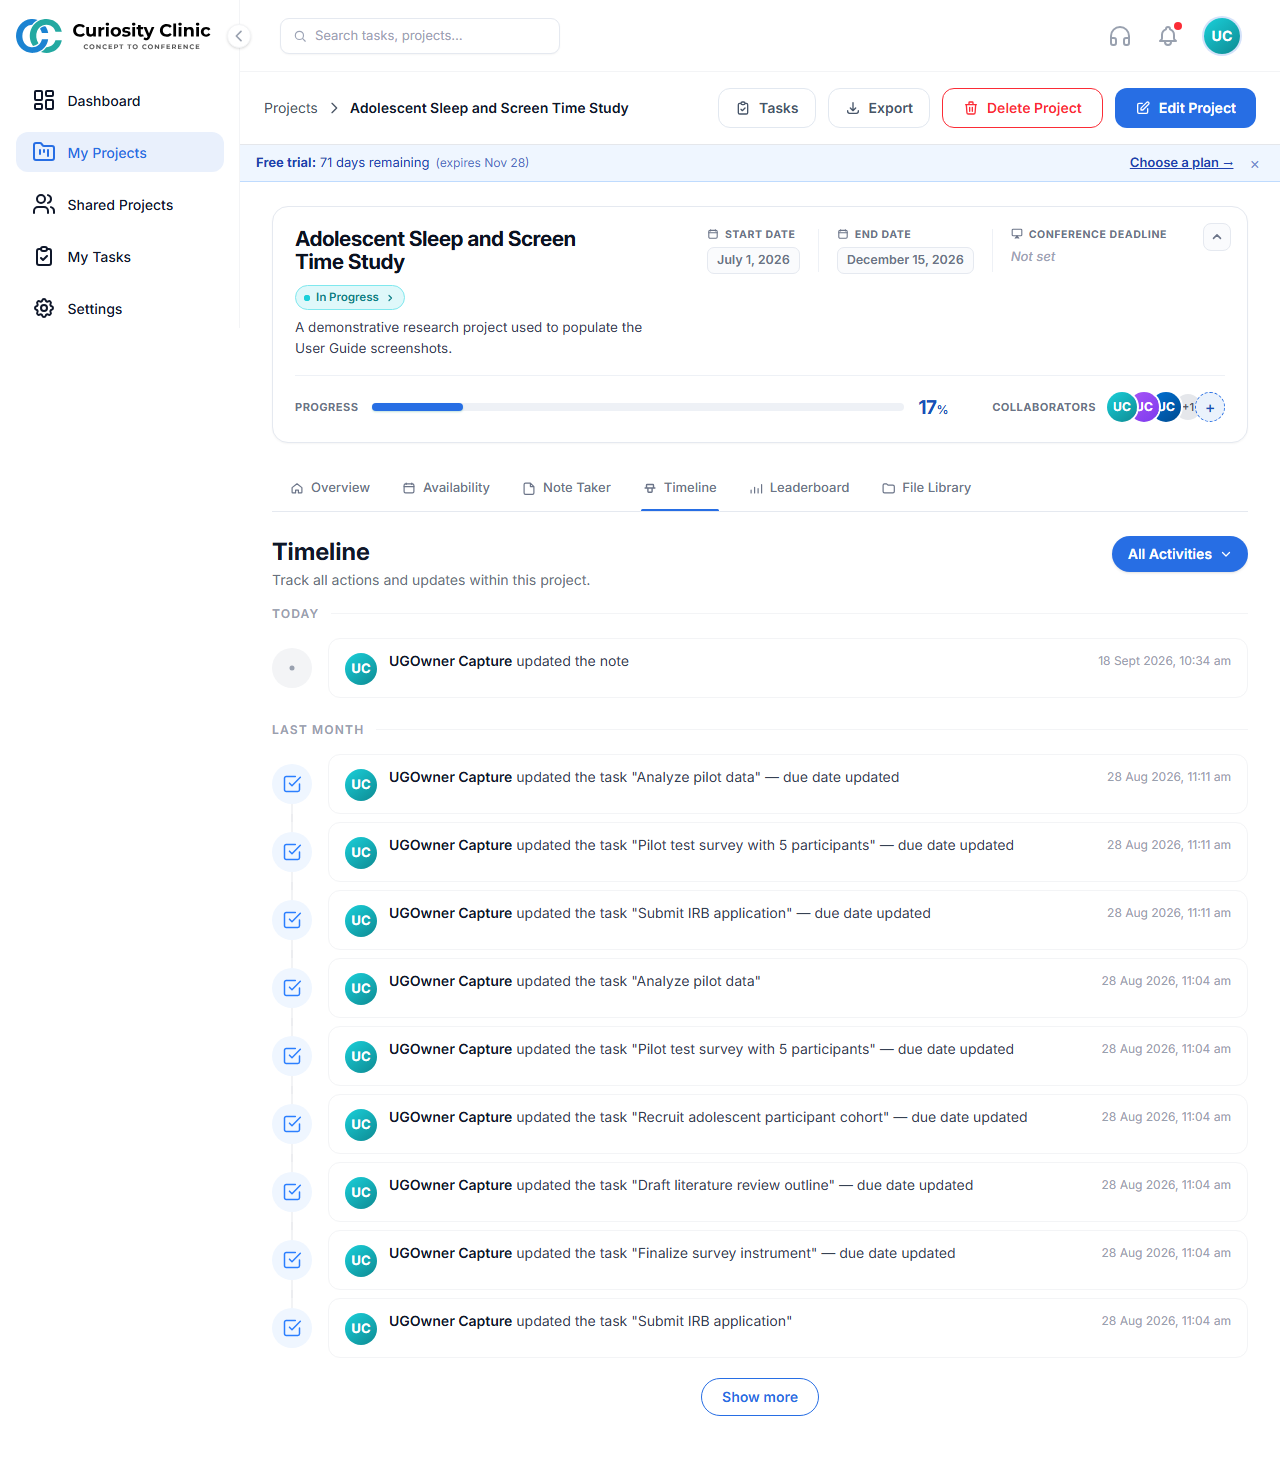Open Settings in sidebar

coord(120,308)
